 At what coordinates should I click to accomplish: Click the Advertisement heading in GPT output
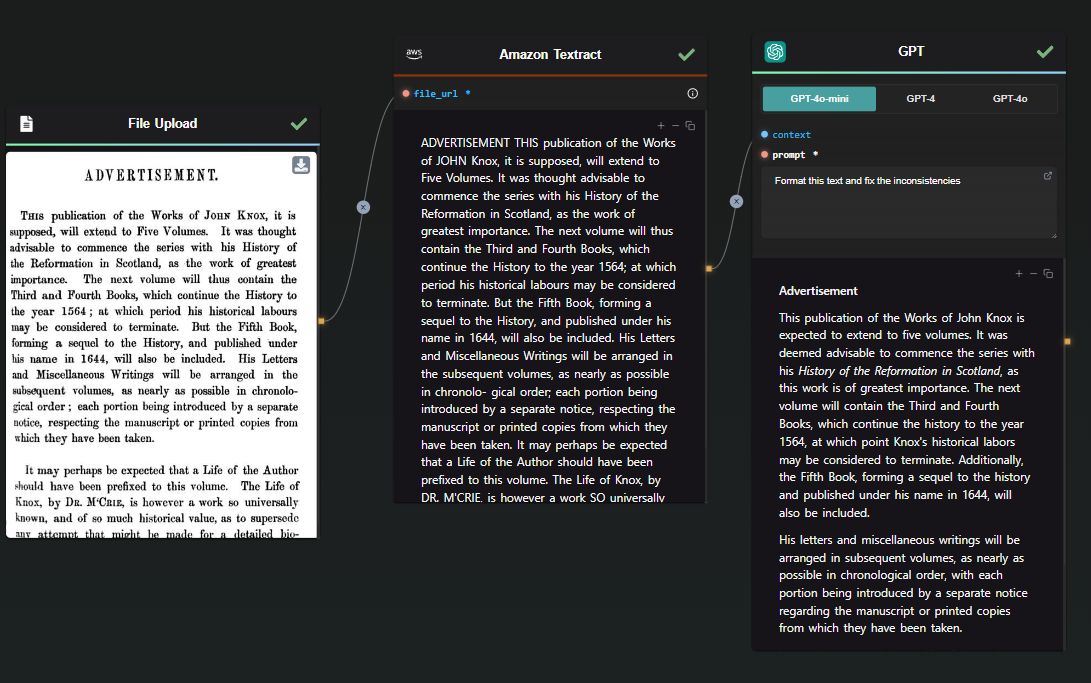point(818,291)
